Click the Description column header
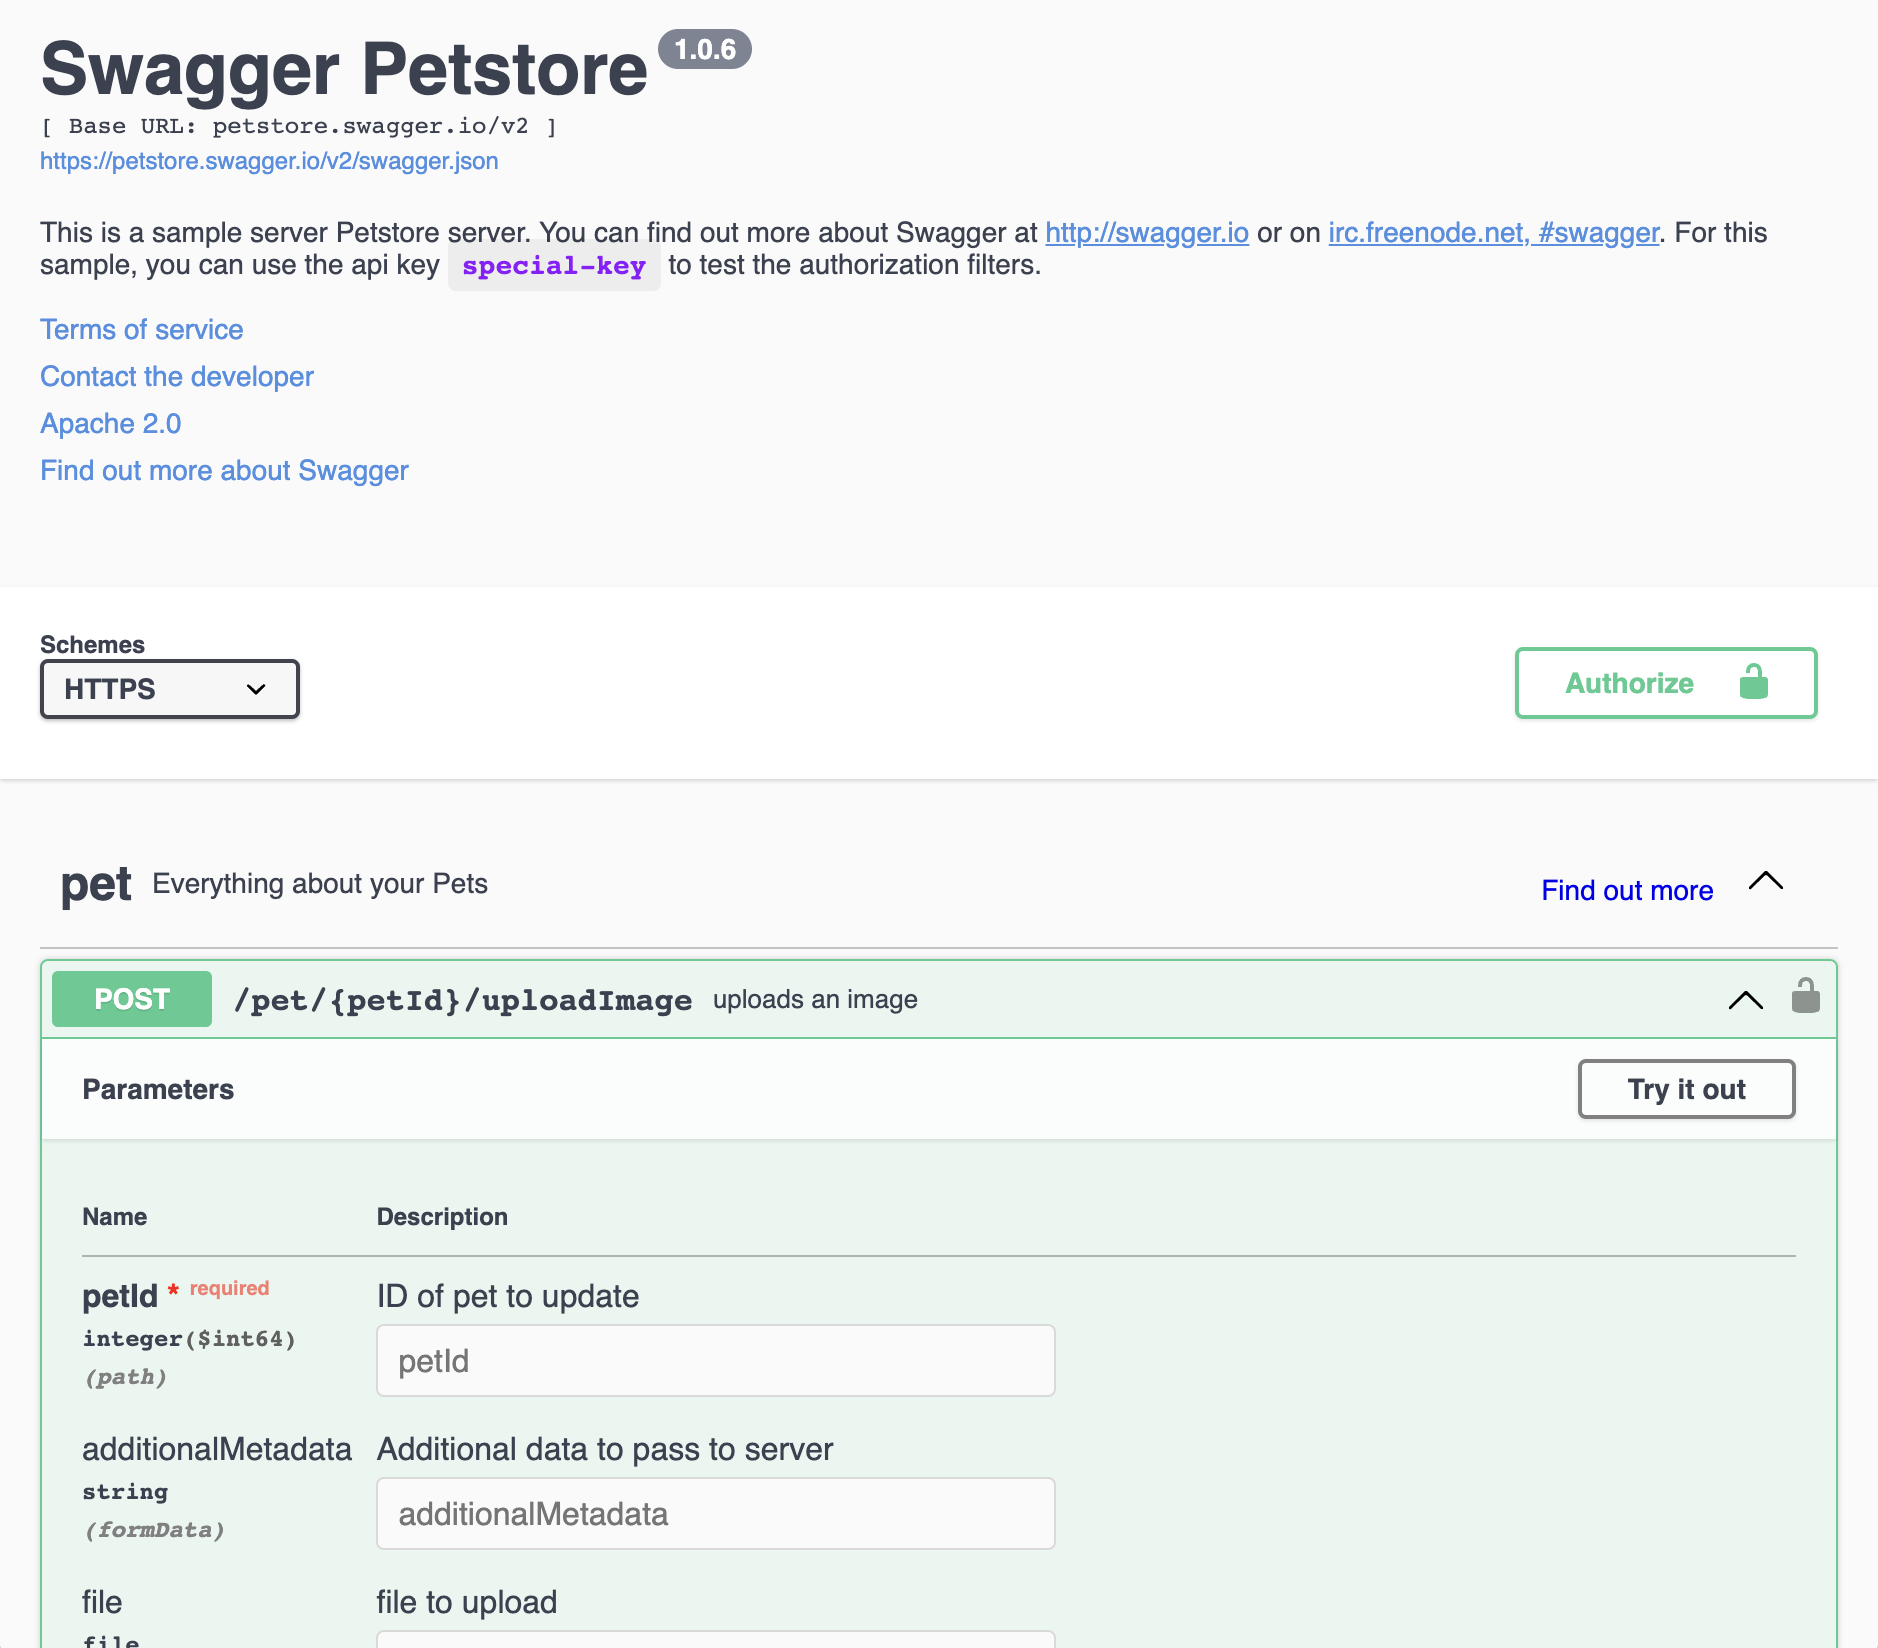 tap(442, 1217)
